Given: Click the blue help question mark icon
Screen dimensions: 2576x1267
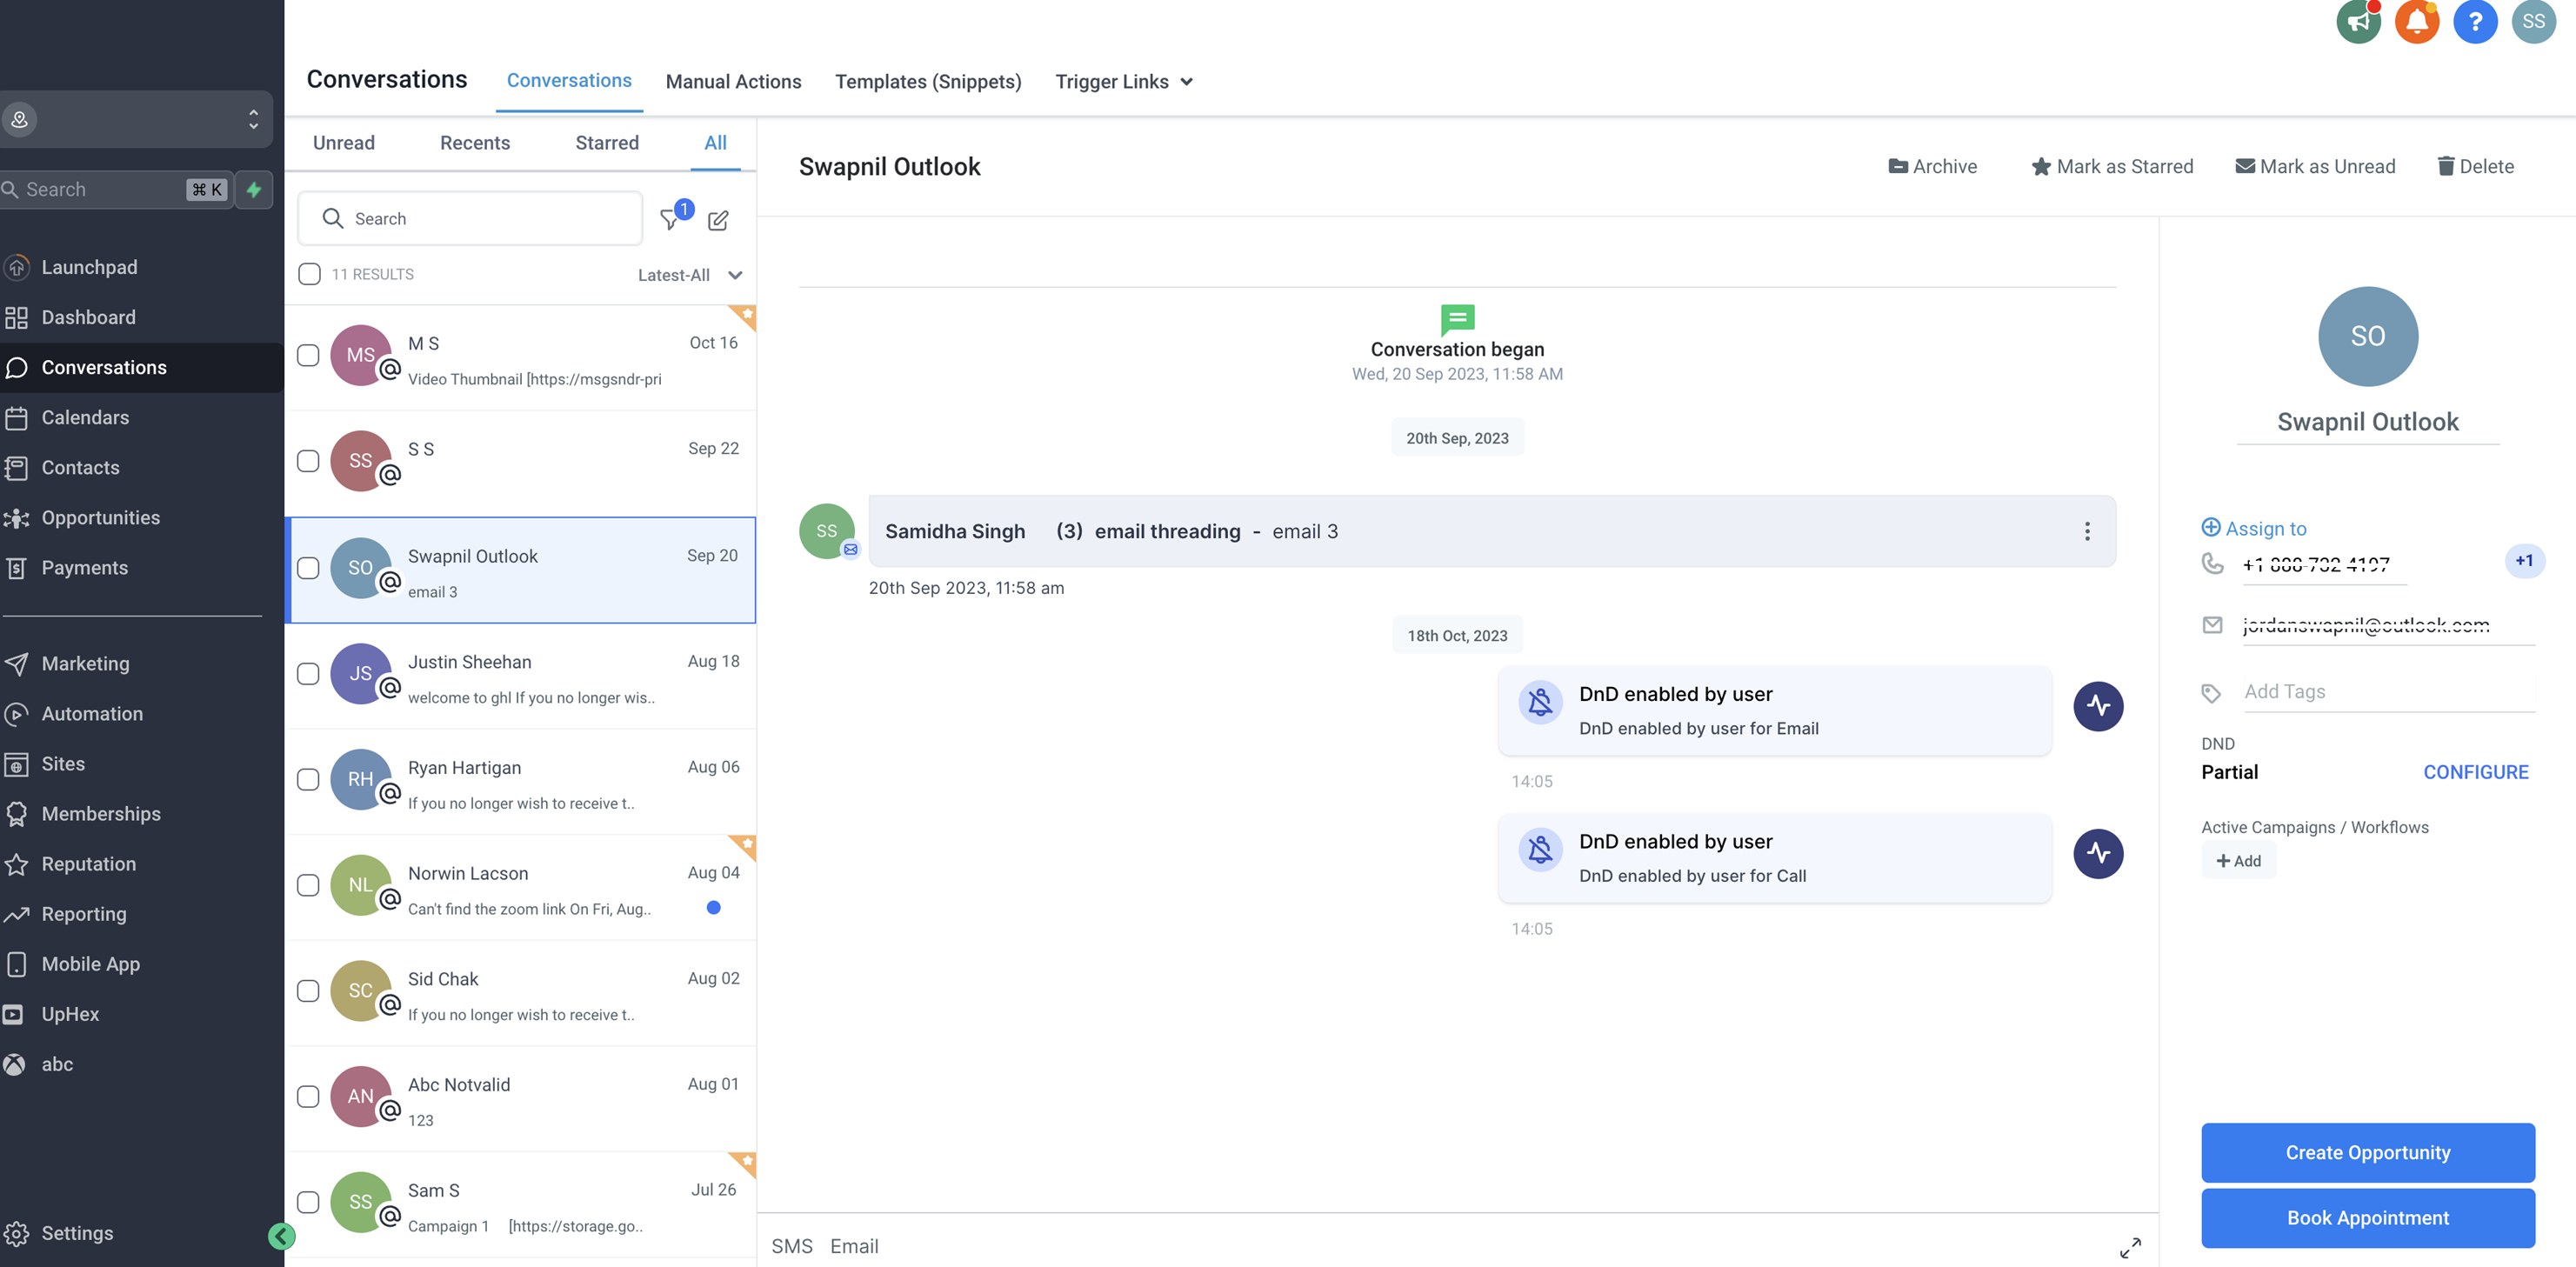Looking at the screenshot, I should (x=2474, y=22).
